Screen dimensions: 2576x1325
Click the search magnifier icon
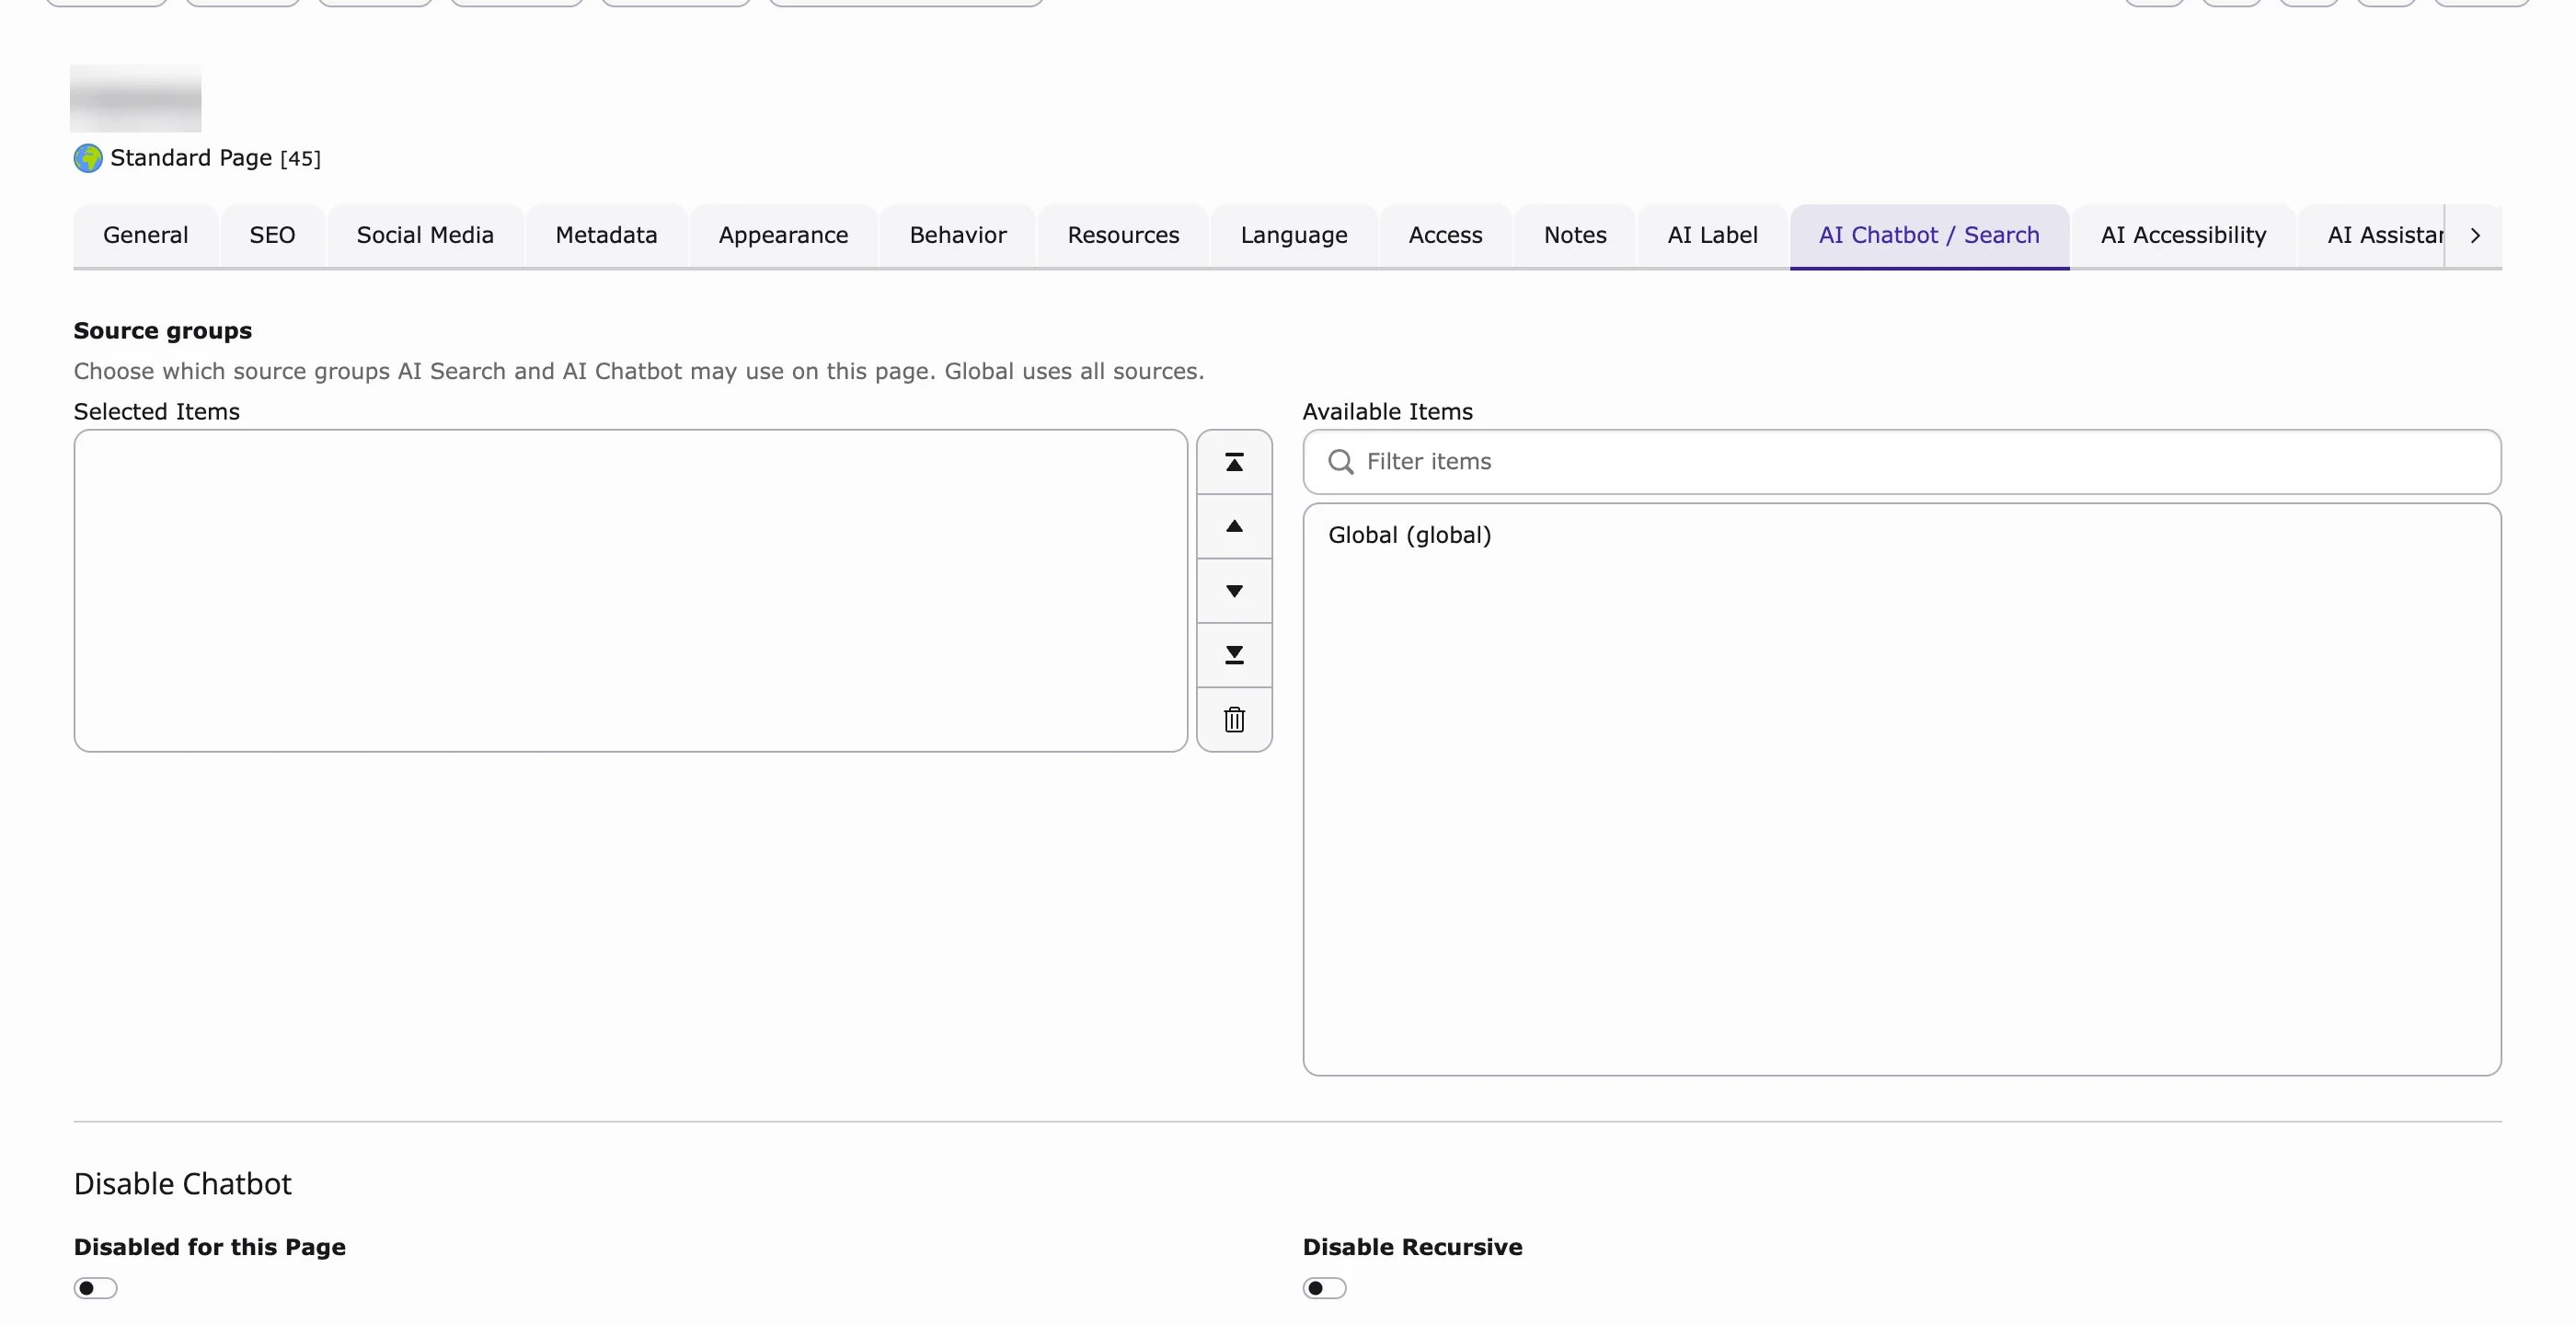click(1340, 462)
